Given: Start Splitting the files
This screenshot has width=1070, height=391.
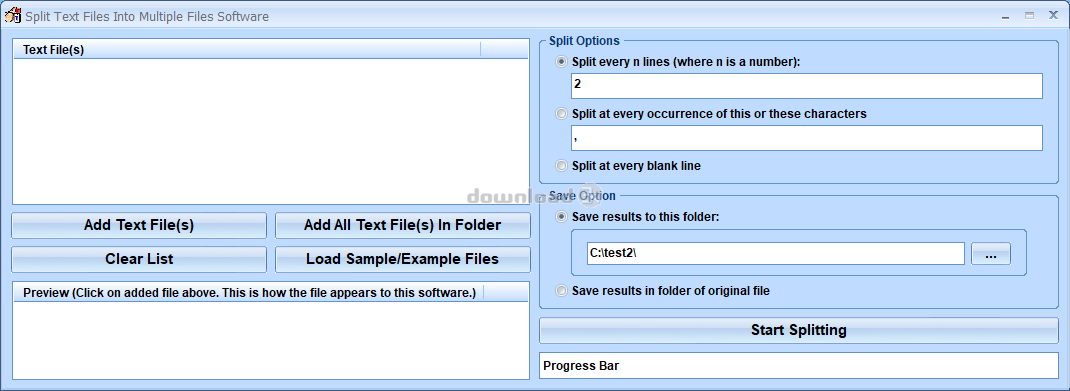Looking at the screenshot, I should (798, 330).
